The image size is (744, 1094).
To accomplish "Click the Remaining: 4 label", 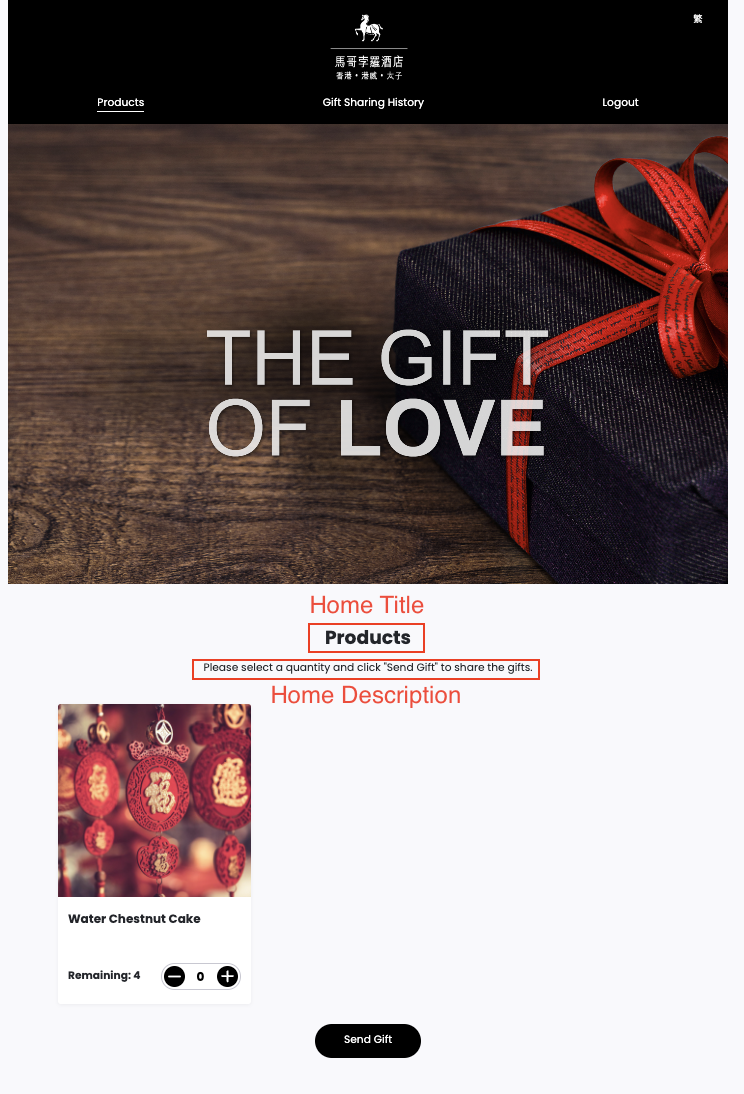I will [x=104, y=975].
